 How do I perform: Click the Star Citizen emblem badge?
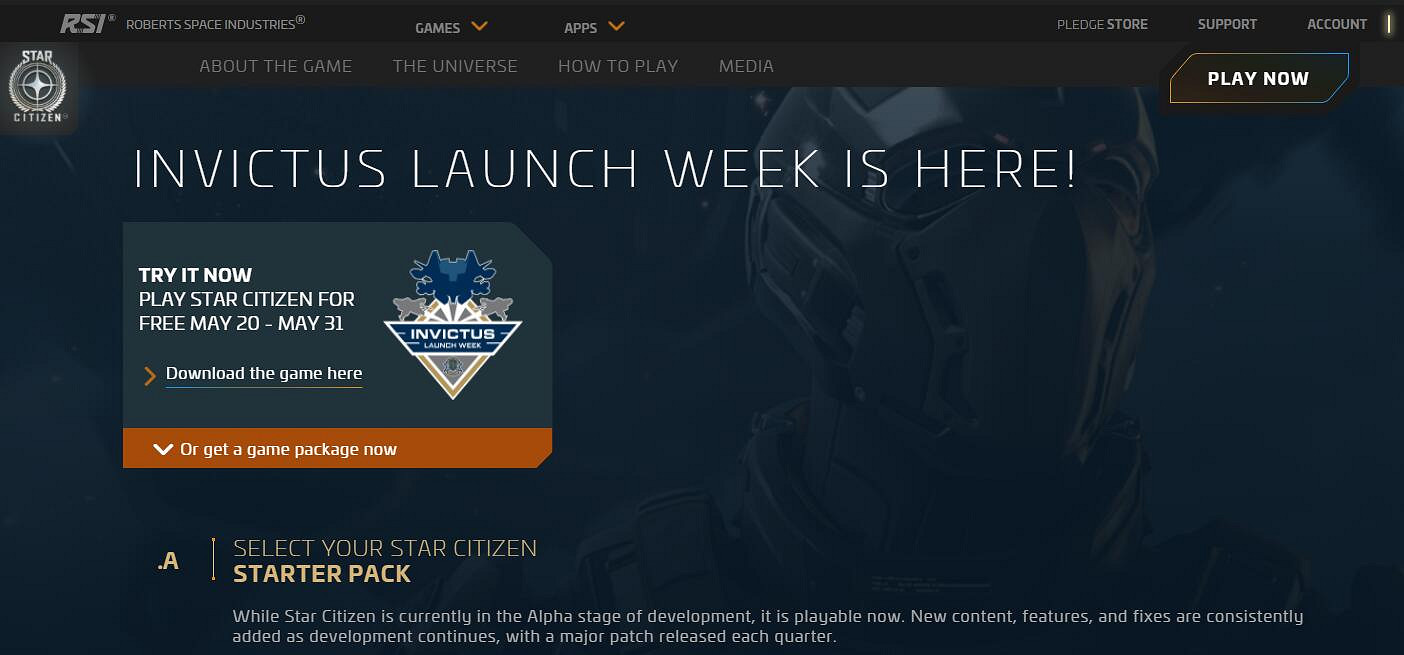[x=38, y=87]
